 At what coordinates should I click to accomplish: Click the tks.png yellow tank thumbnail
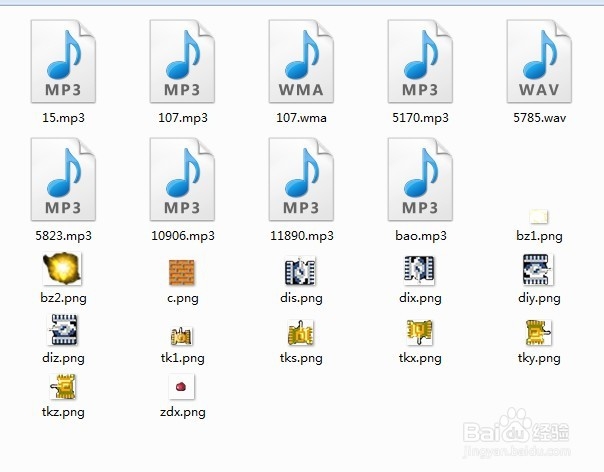click(301, 333)
